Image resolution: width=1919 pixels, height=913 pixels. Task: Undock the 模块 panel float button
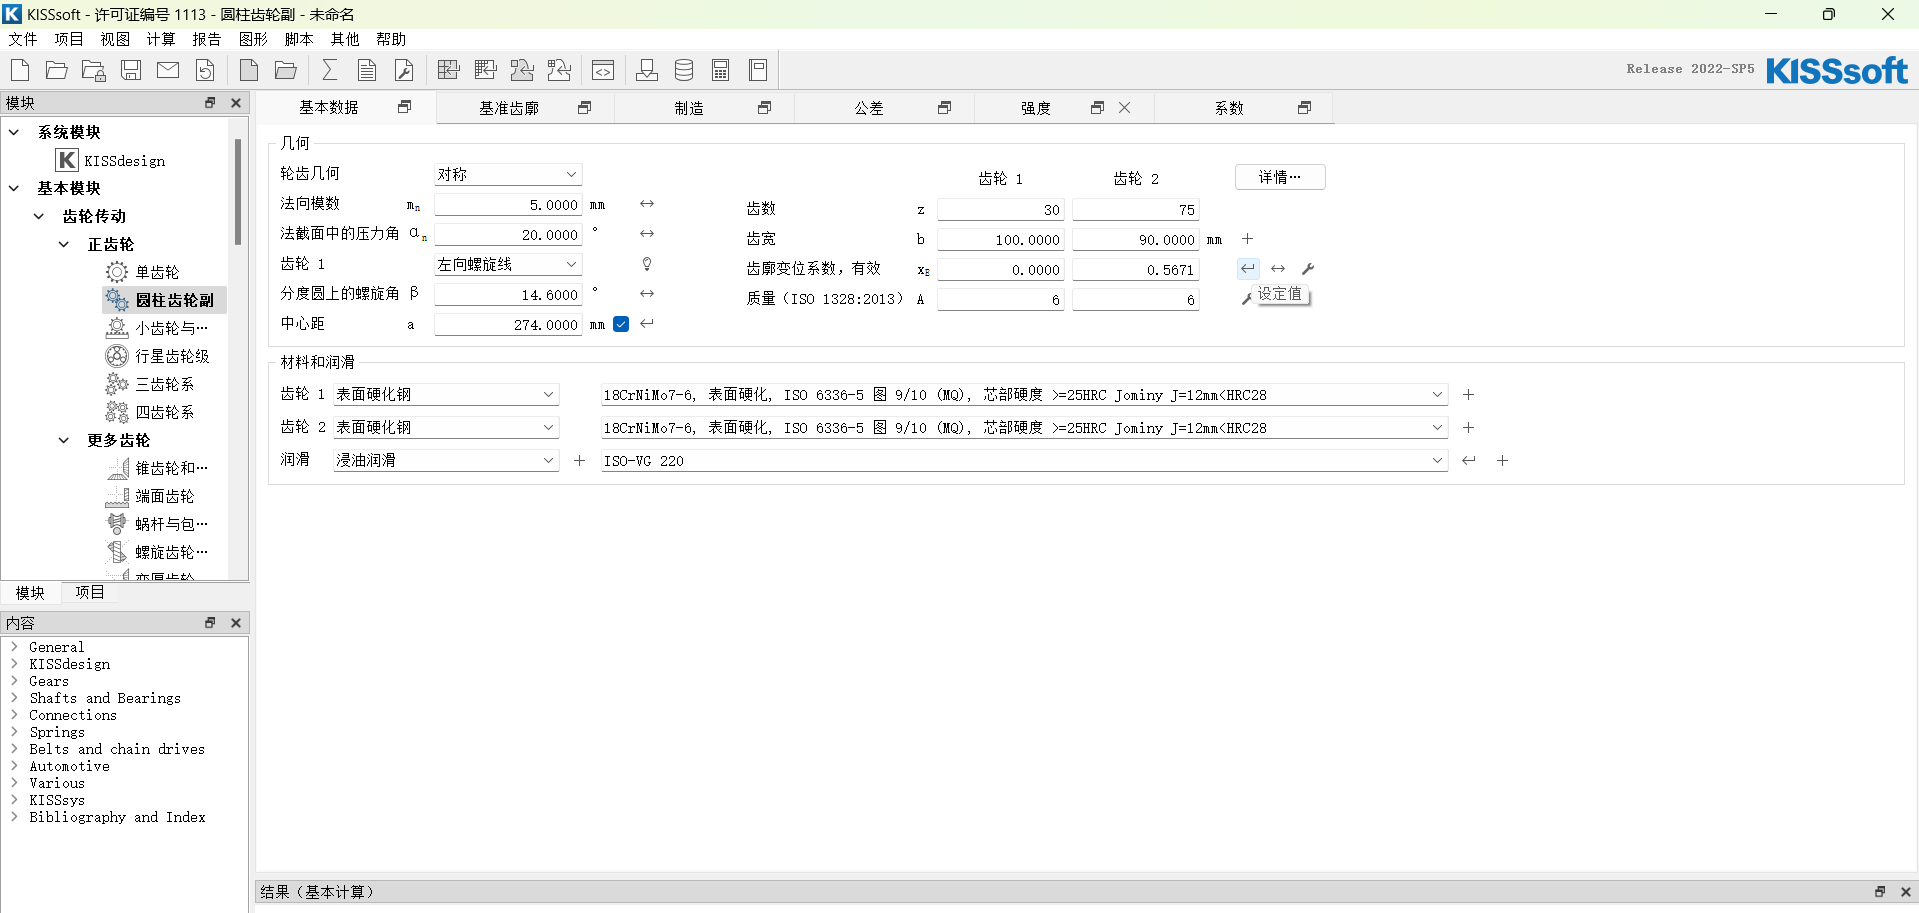click(x=210, y=103)
